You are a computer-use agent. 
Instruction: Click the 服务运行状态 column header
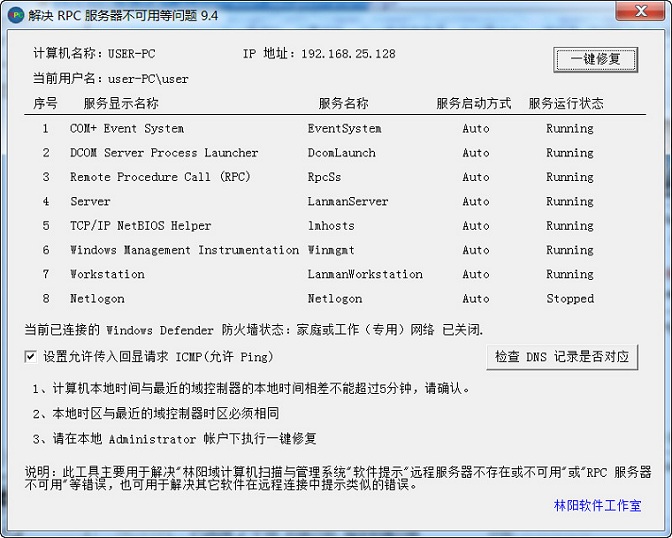click(x=566, y=103)
